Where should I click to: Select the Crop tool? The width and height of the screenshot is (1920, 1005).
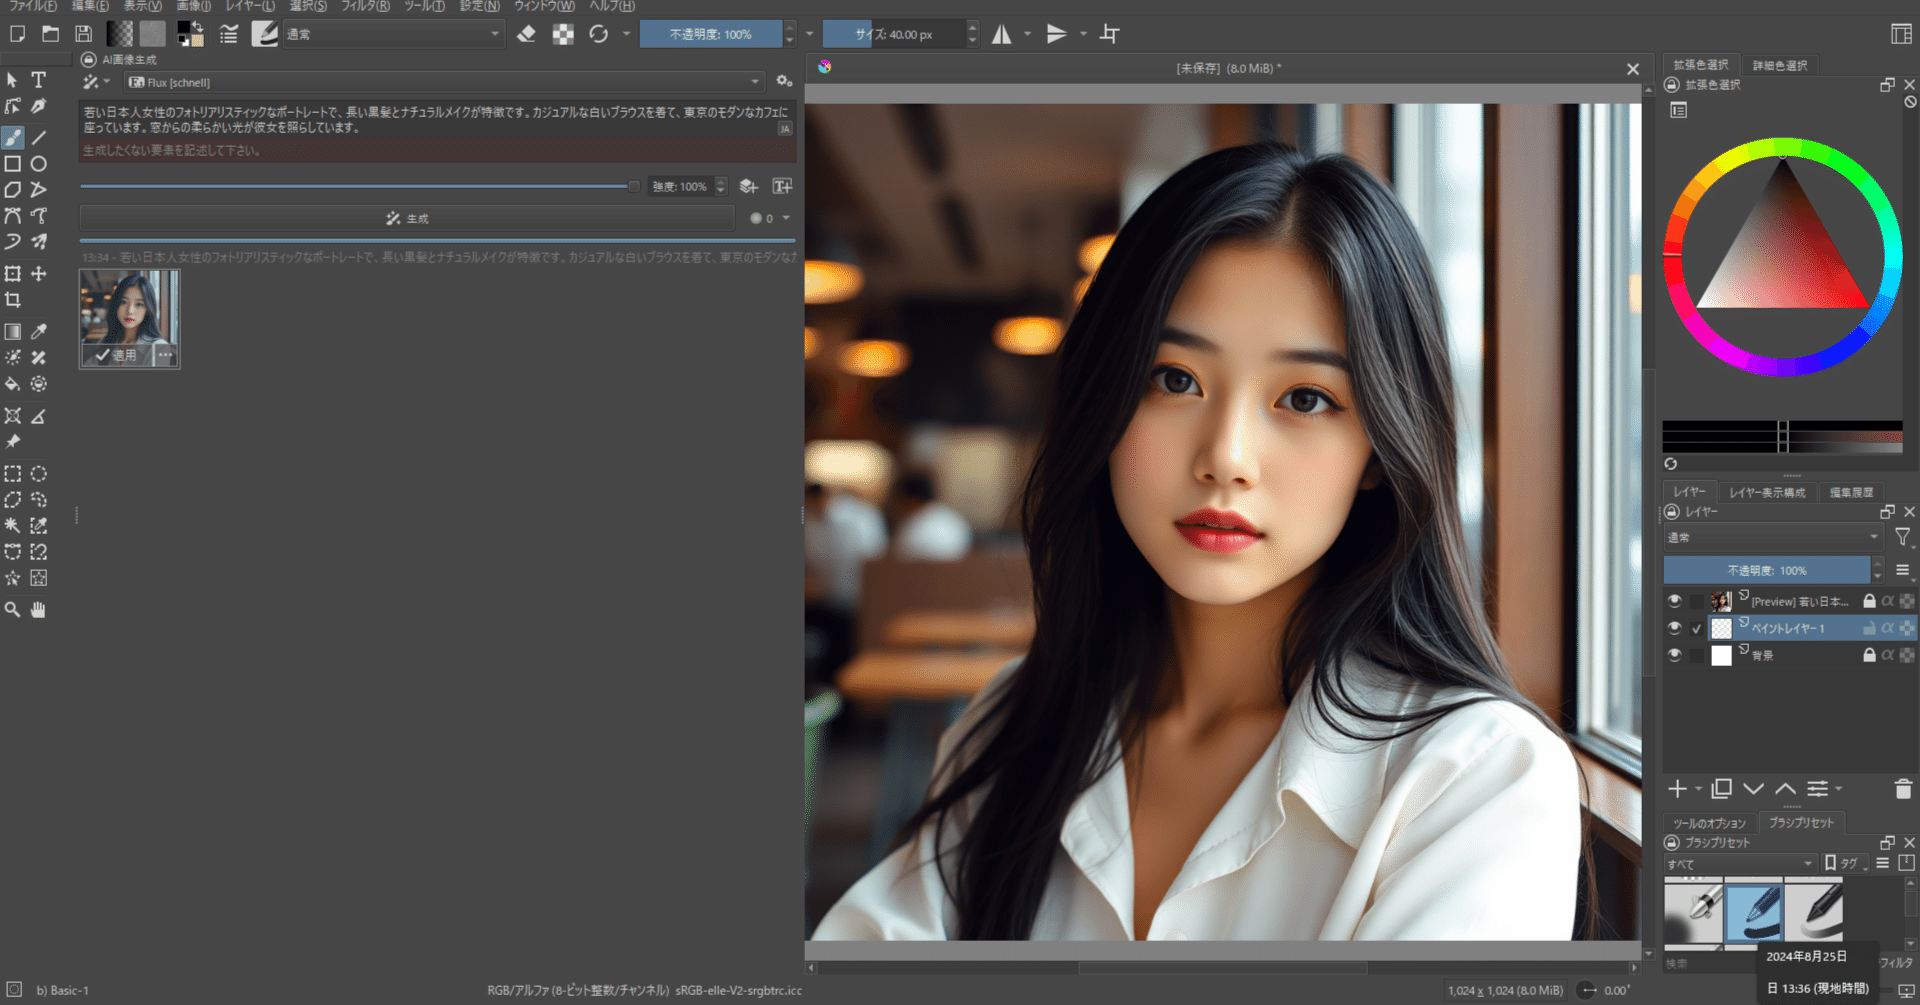click(x=13, y=300)
